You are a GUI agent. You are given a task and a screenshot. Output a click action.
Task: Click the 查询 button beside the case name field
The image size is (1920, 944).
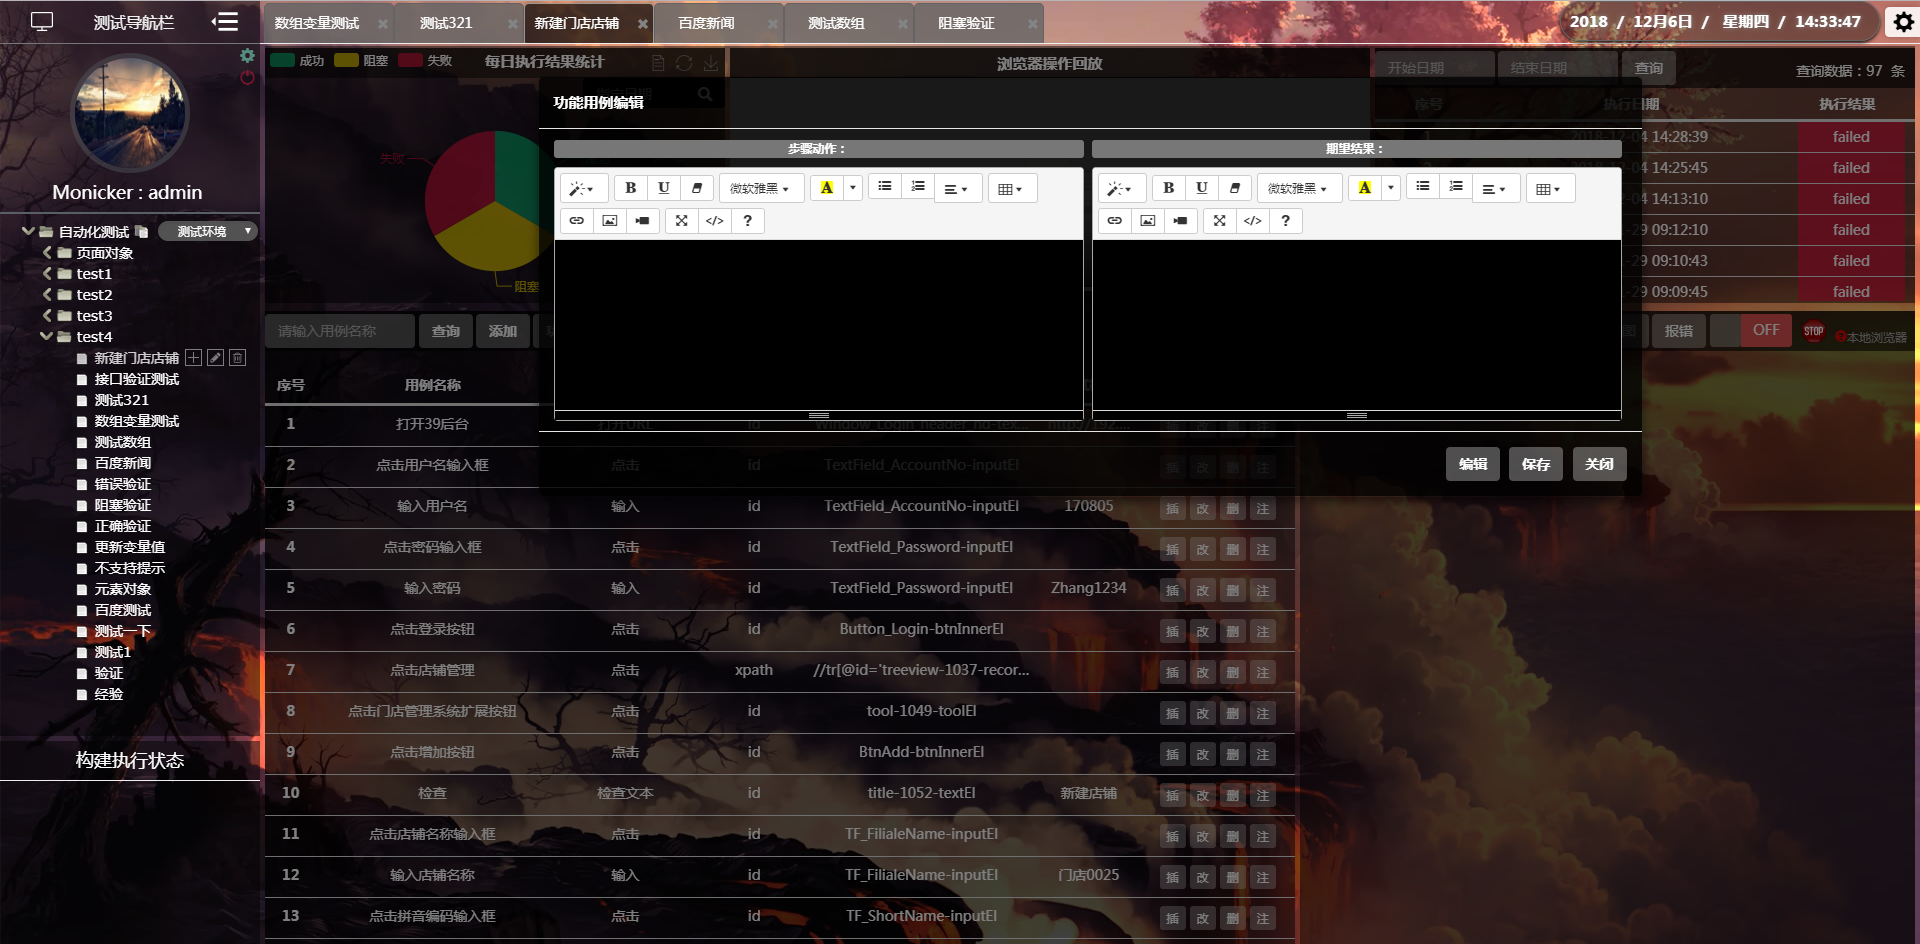pyautogui.click(x=446, y=331)
